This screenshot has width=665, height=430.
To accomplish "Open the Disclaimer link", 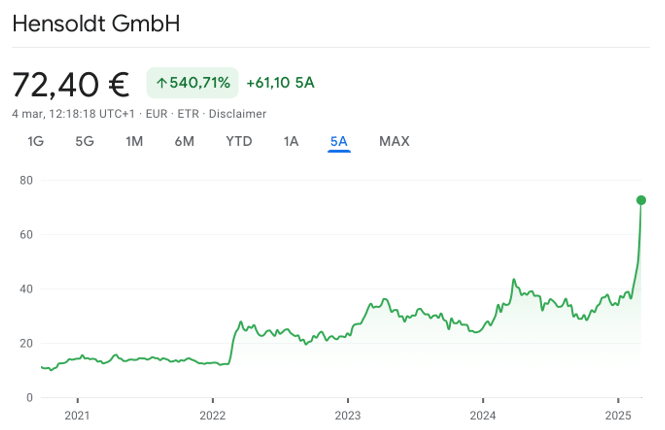I will pyautogui.click(x=238, y=114).
